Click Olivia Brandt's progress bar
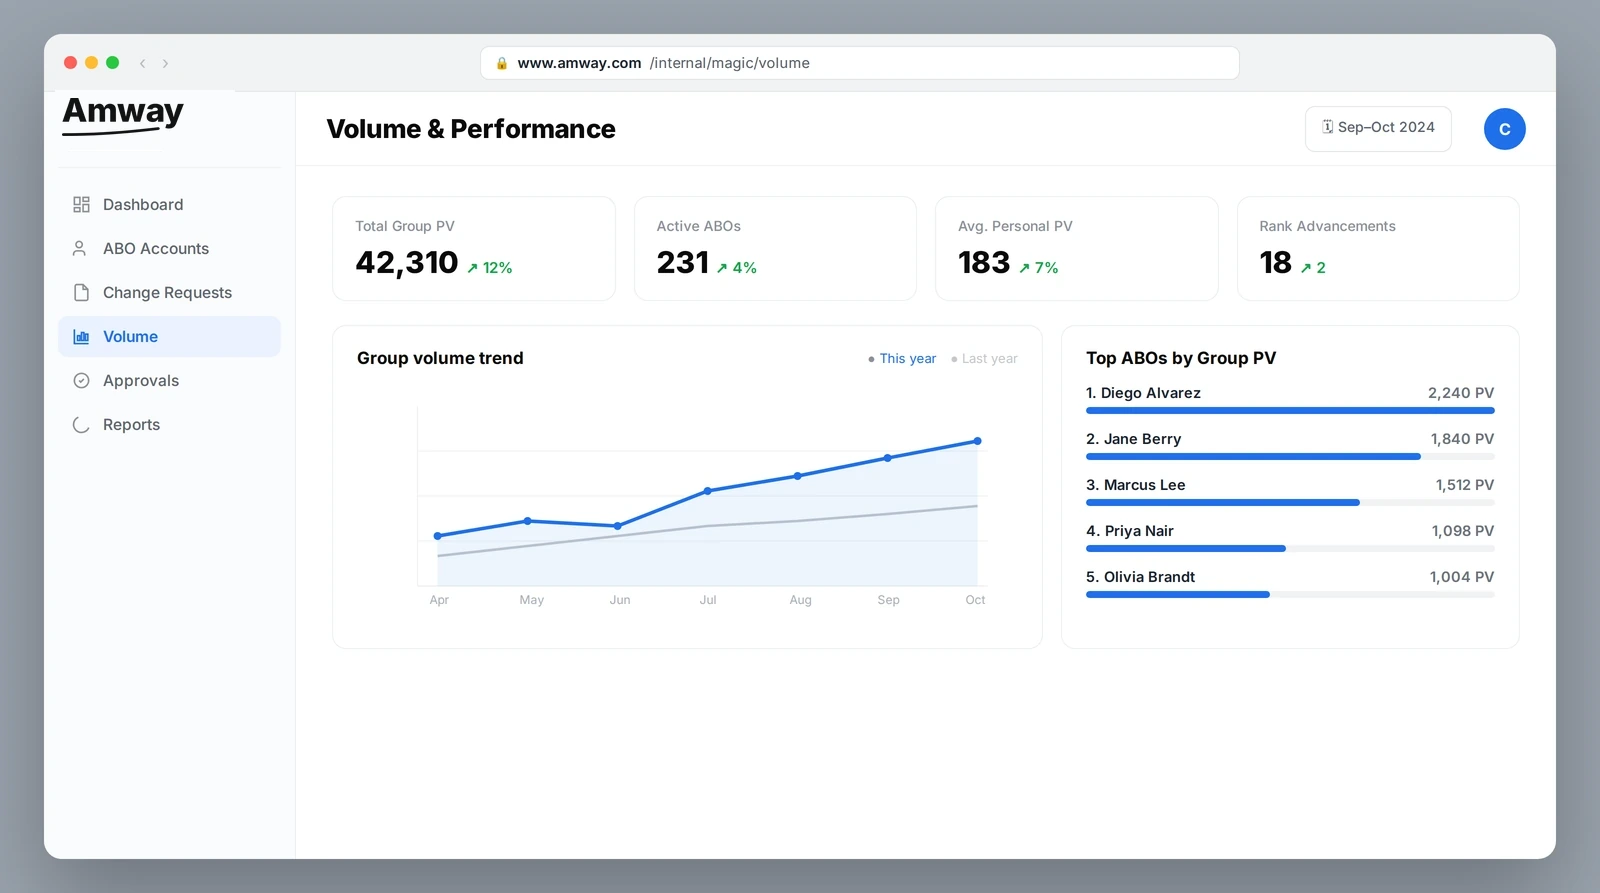The image size is (1600, 893). (1290, 594)
